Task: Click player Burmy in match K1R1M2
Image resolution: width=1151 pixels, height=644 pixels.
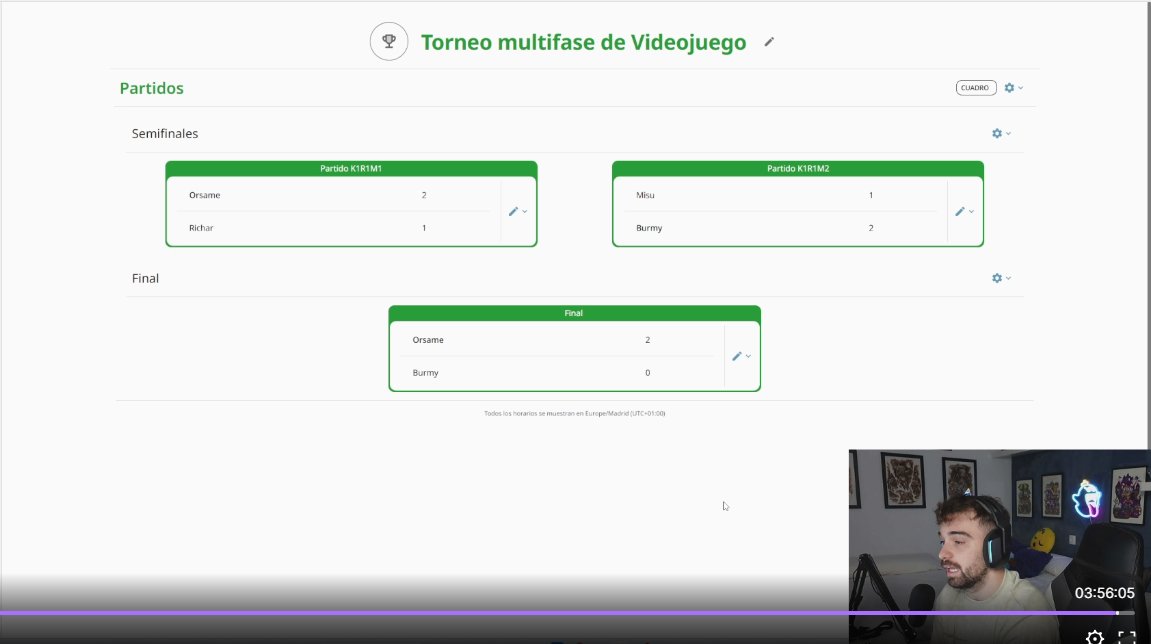Action: [649, 228]
